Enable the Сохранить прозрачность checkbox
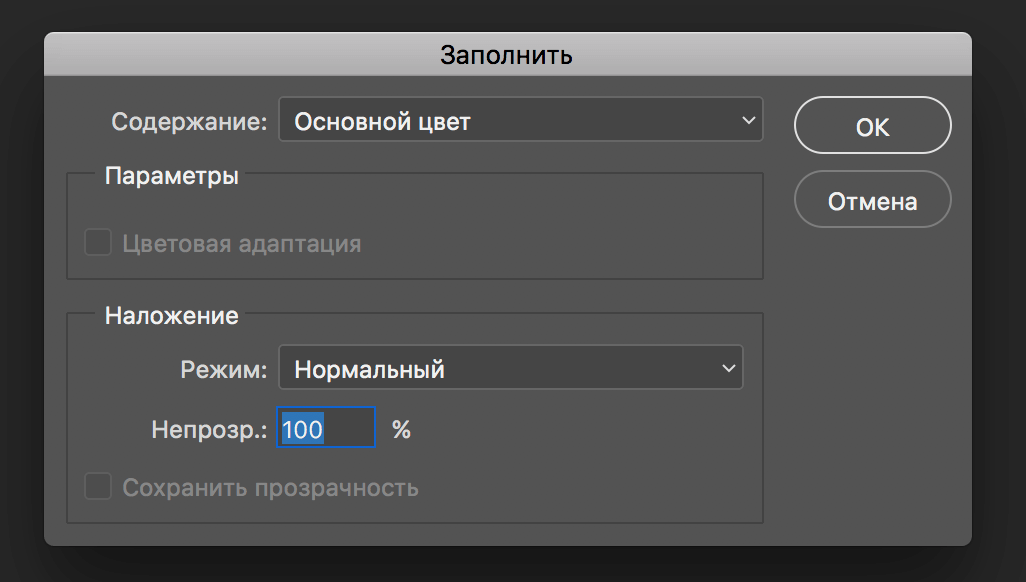 coord(98,488)
